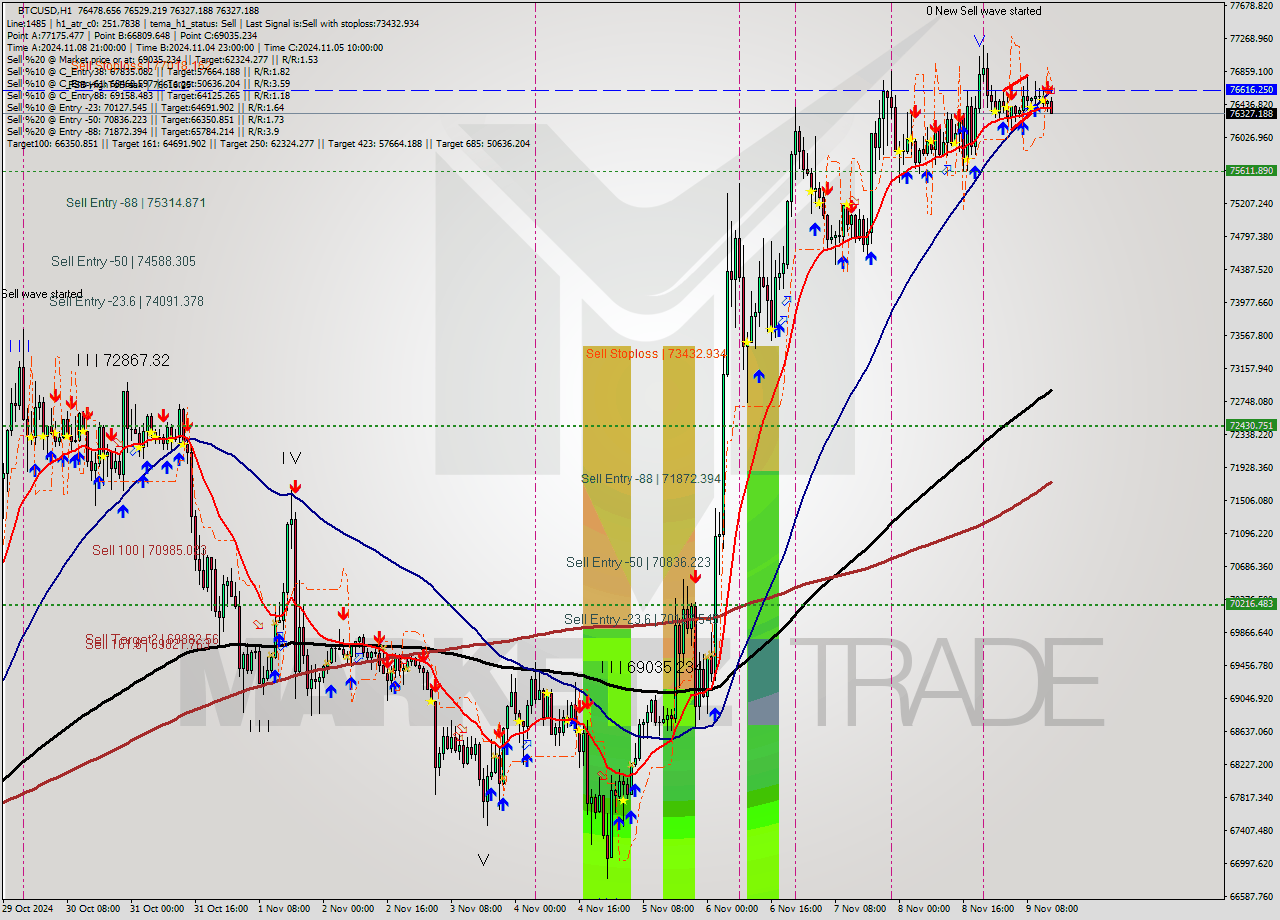Select the current price tag 76327.188
Viewport: 1280px width, 920px height.
pos(1251,113)
